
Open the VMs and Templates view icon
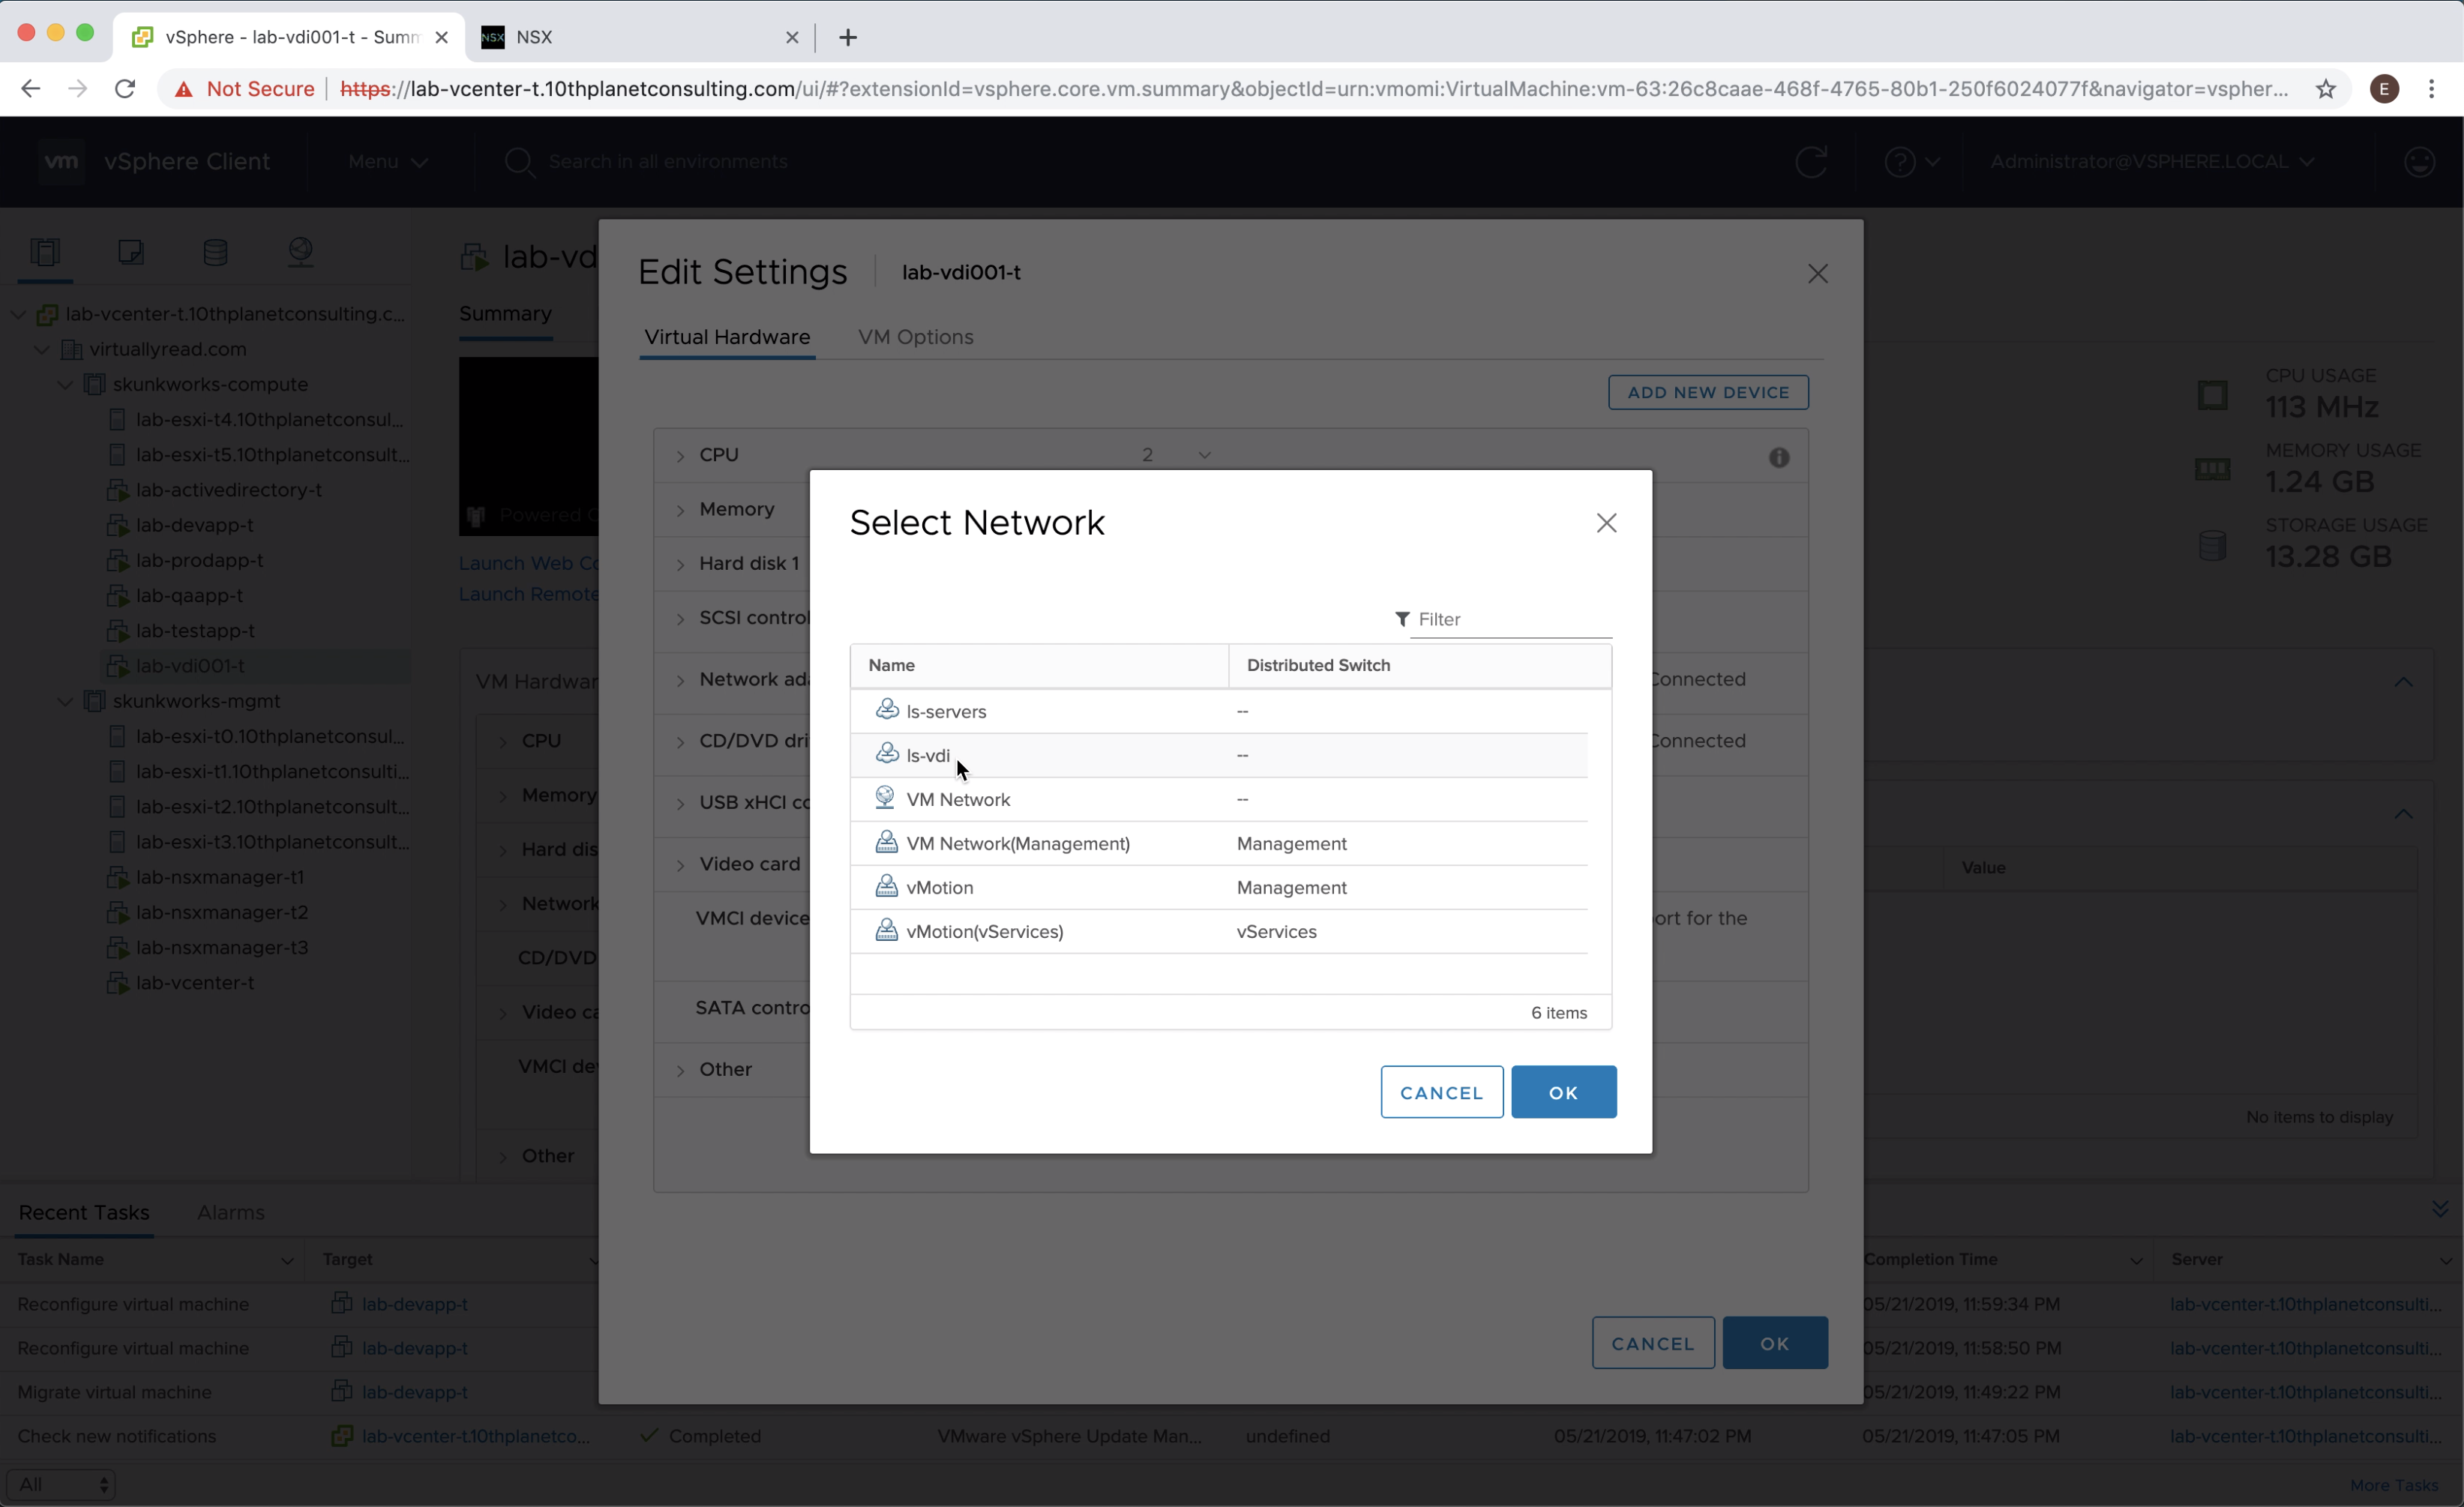[x=130, y=252]
